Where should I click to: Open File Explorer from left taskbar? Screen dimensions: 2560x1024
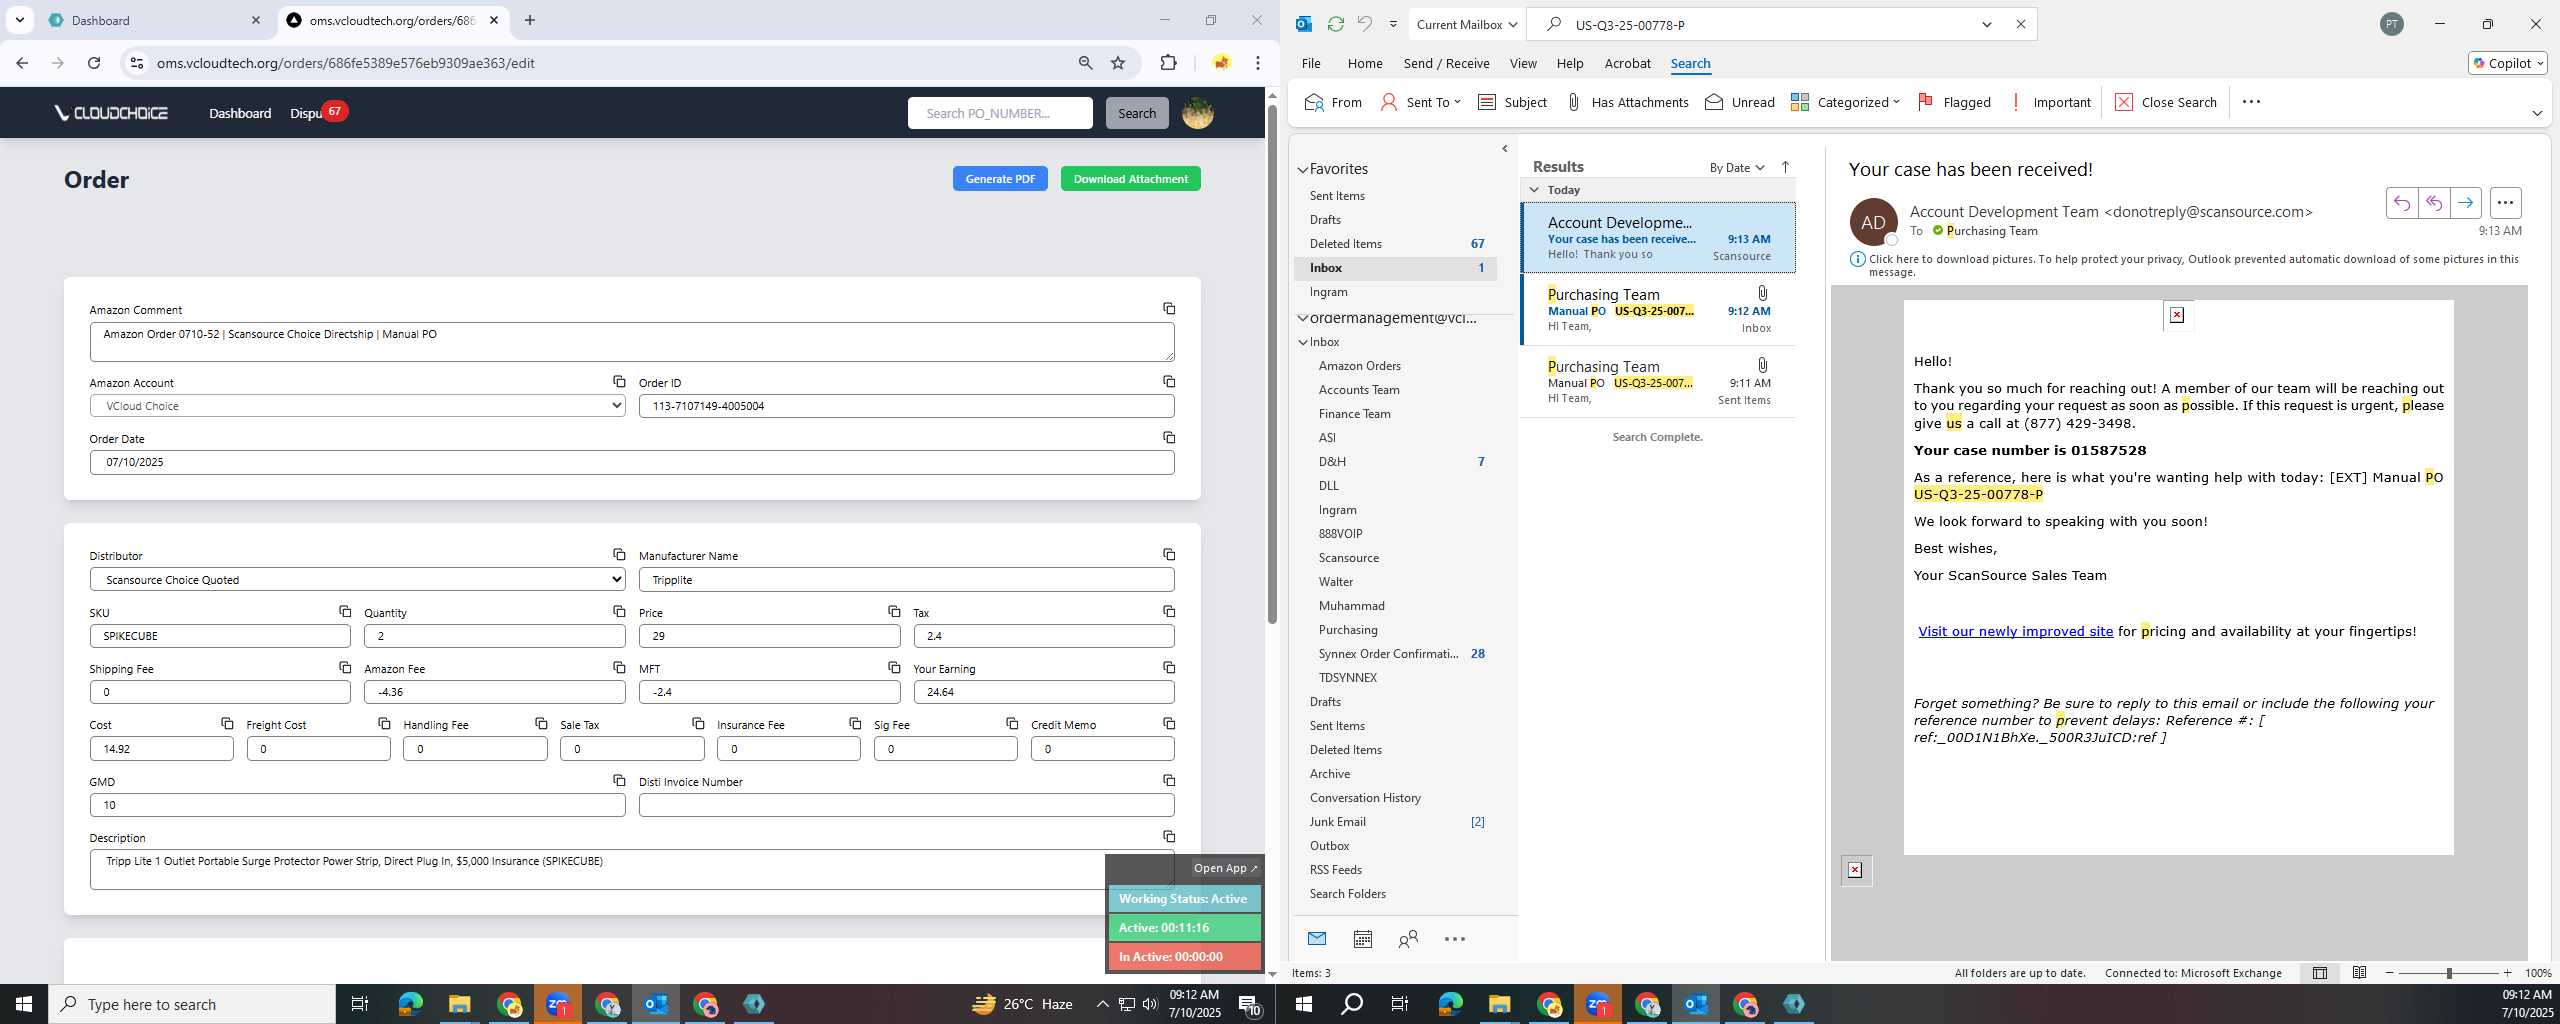(x=459, y=1004)
